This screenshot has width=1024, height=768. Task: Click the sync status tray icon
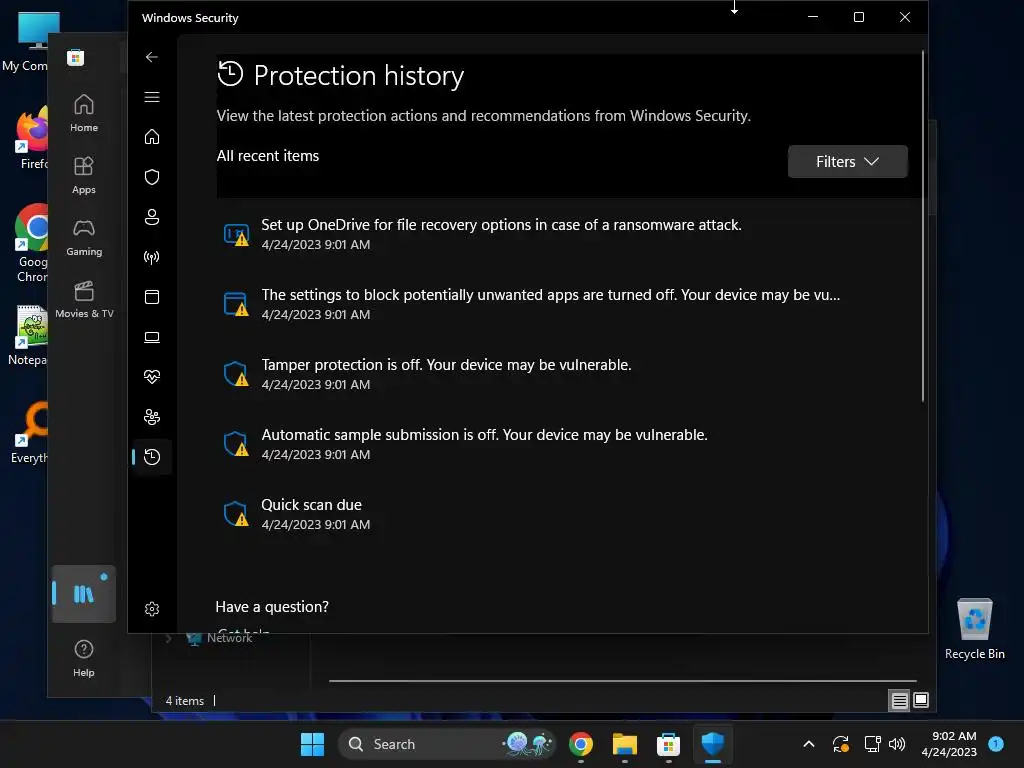pyautogui.click(x=841, y=744)
